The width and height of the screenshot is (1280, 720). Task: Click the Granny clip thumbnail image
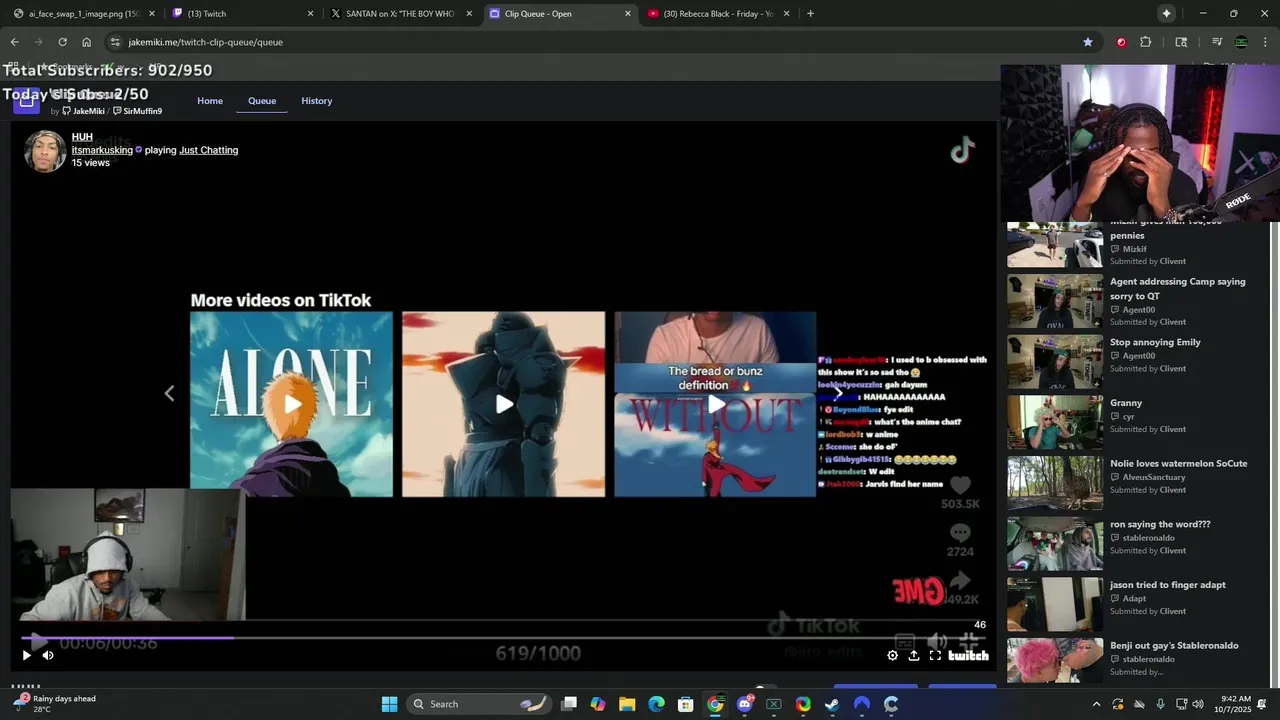(1055, 423)
